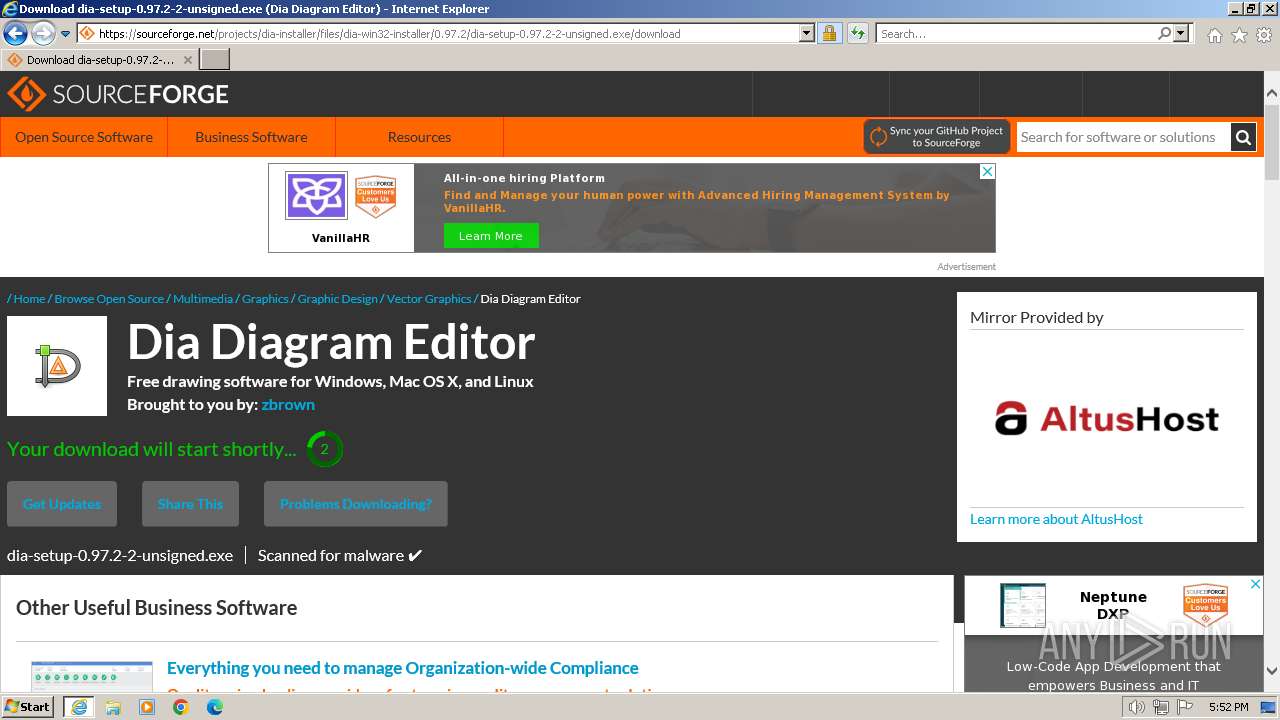
Task: Click the Action Center flag icon
Action: (x=1184, y=707)
